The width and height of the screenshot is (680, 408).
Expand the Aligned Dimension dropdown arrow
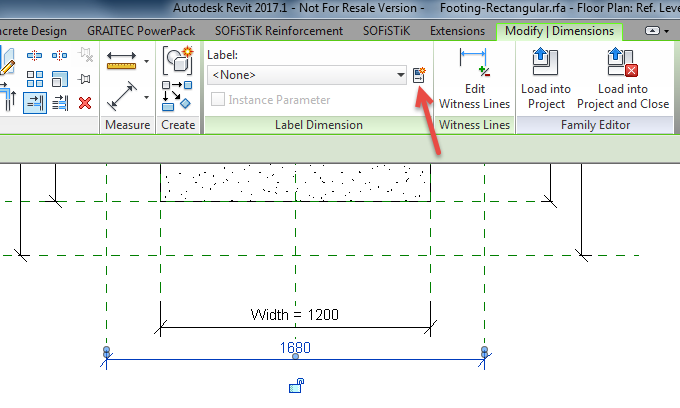(147, 97)
